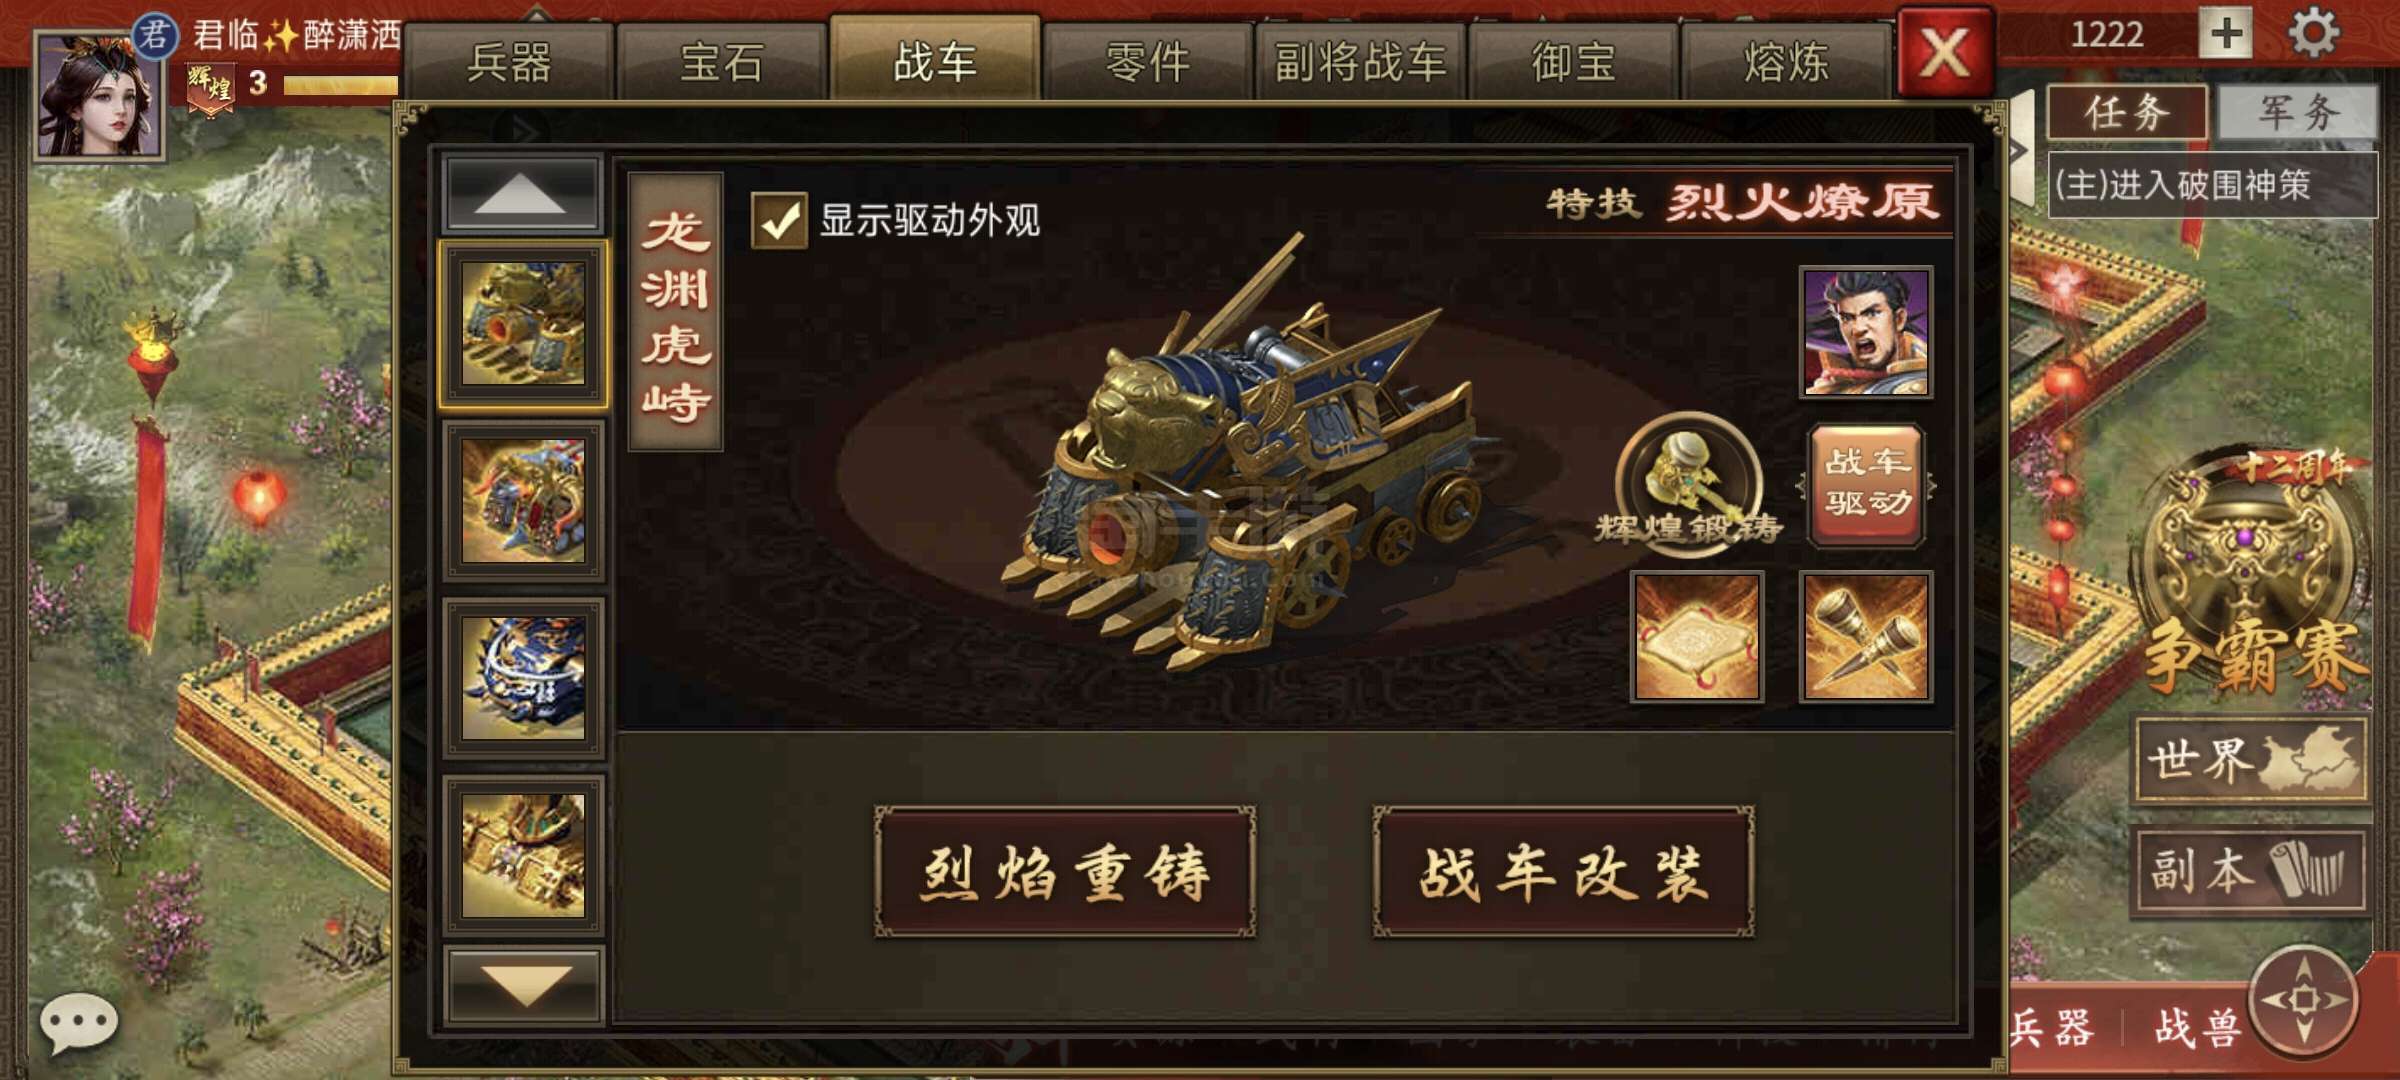This screenshot has height=1080, width=2400.
Task: Click the angry general portrait icon
Action: point(1866,333)
